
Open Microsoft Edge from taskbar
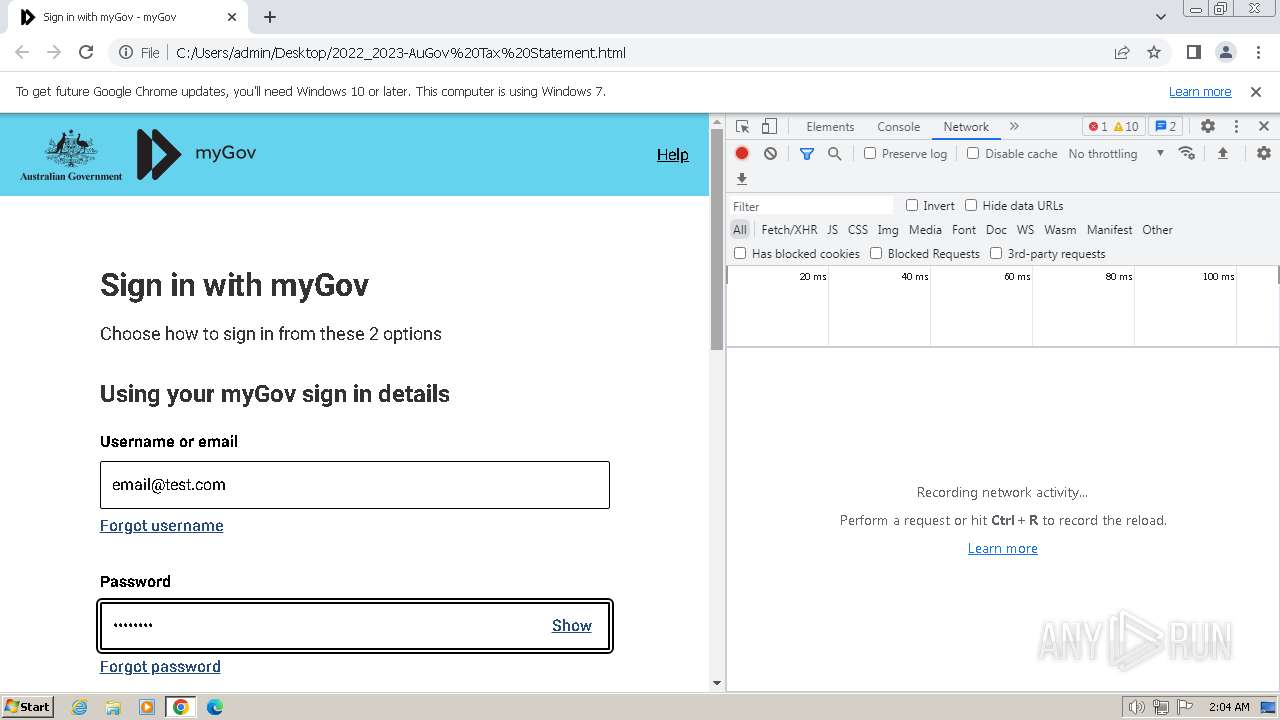pos(214,707)
